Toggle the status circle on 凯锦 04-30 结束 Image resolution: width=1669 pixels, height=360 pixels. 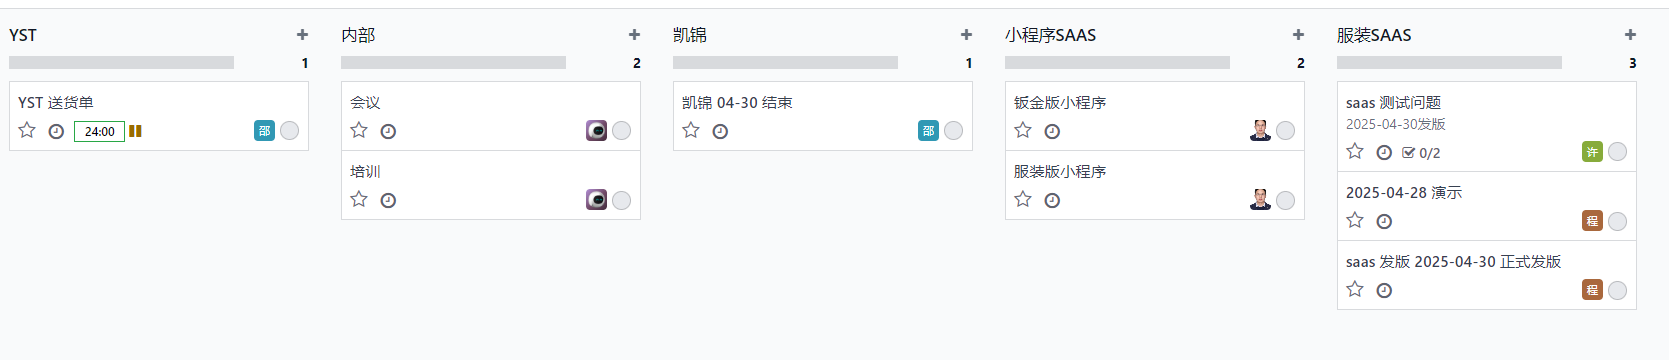(x=953, y=131)
